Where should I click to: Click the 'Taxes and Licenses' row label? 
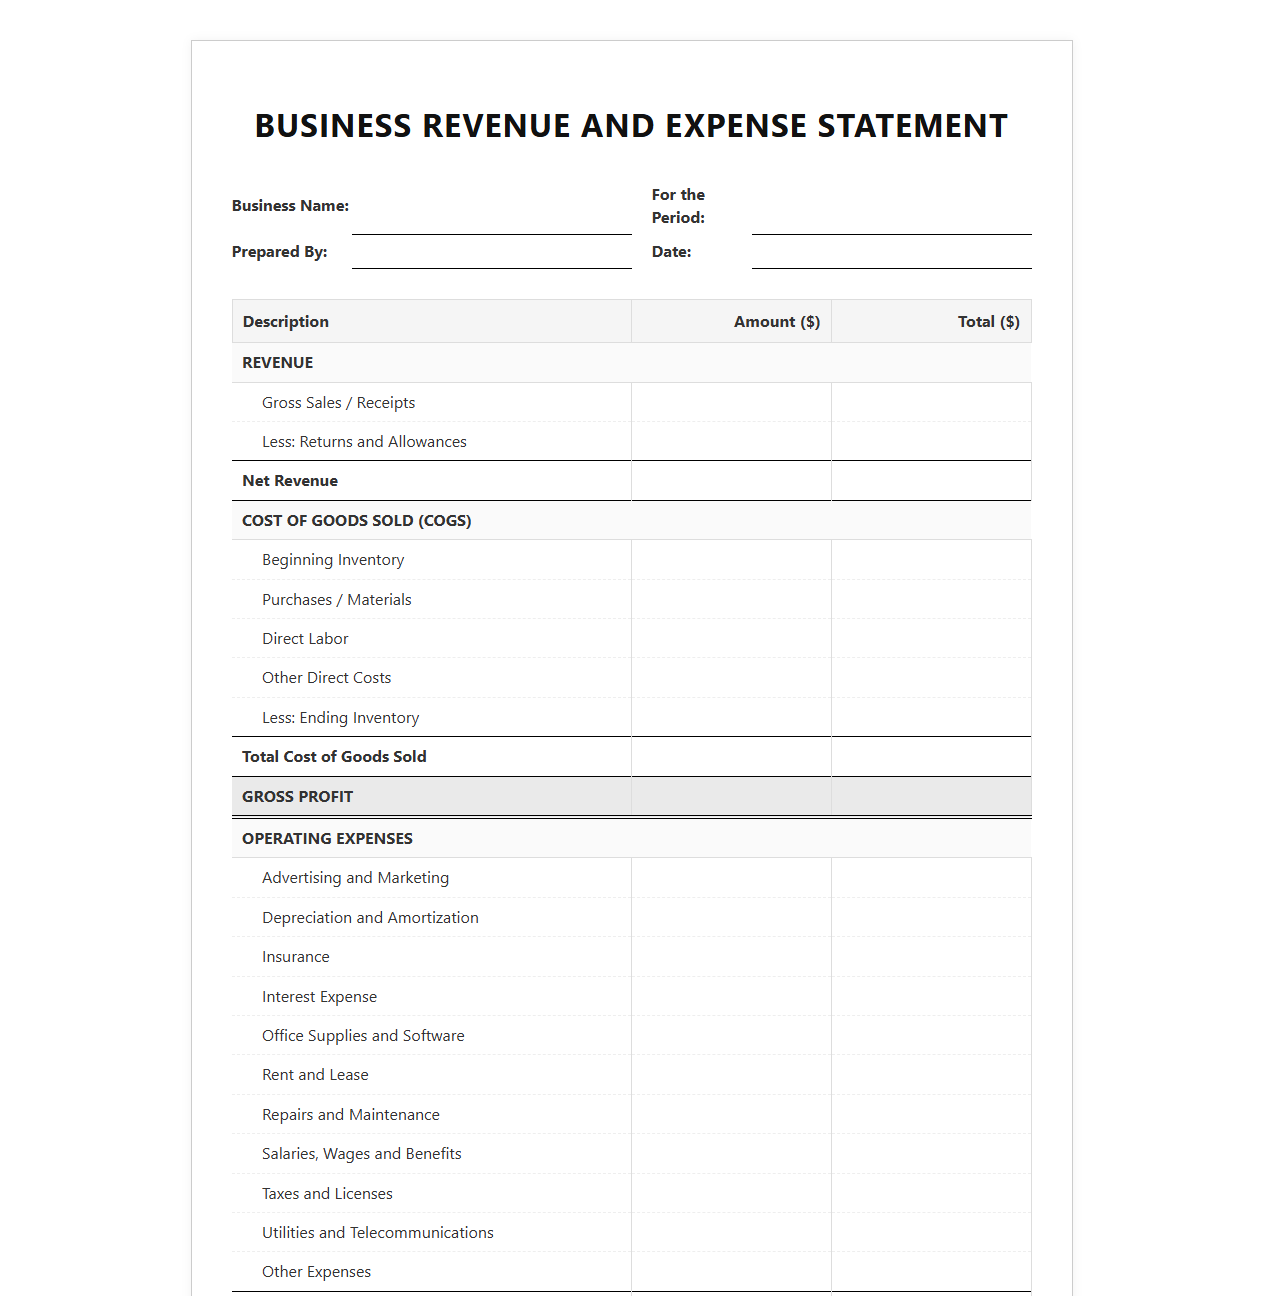(x=327, y=1194)
